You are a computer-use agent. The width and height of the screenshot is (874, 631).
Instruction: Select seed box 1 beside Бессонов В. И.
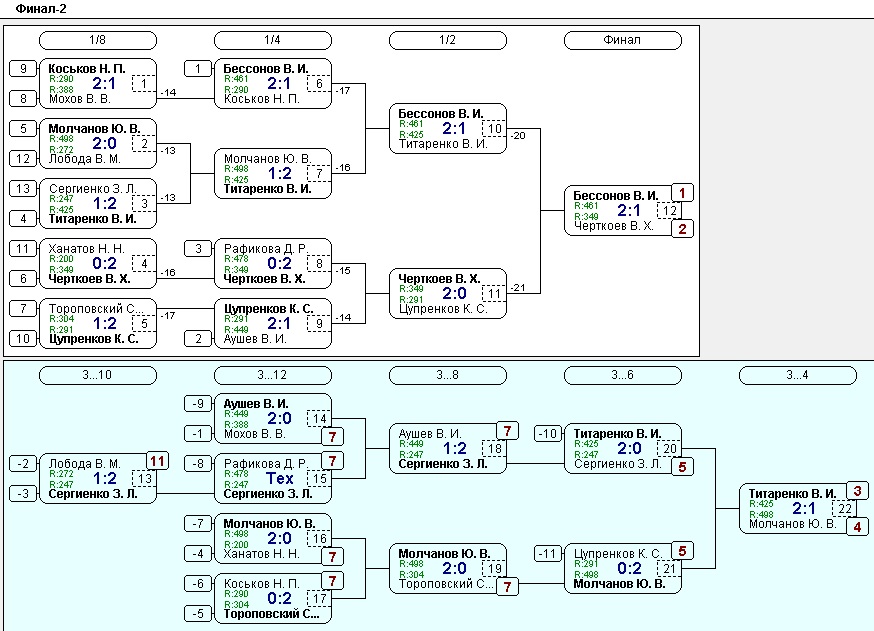(198, 69)
